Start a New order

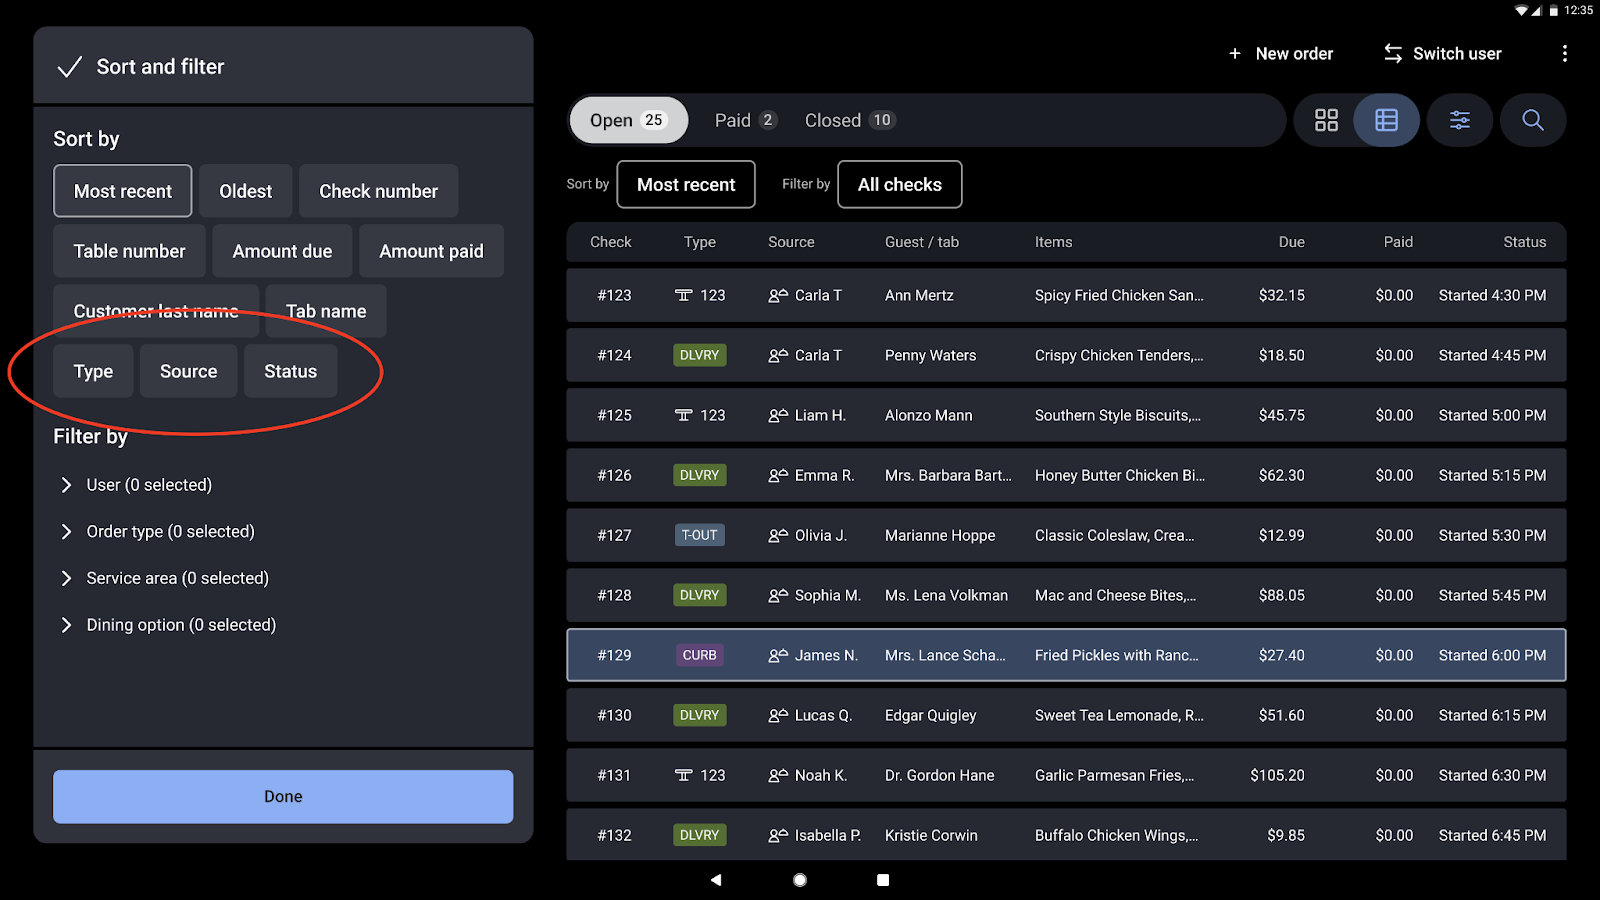tap(1281, 54)
